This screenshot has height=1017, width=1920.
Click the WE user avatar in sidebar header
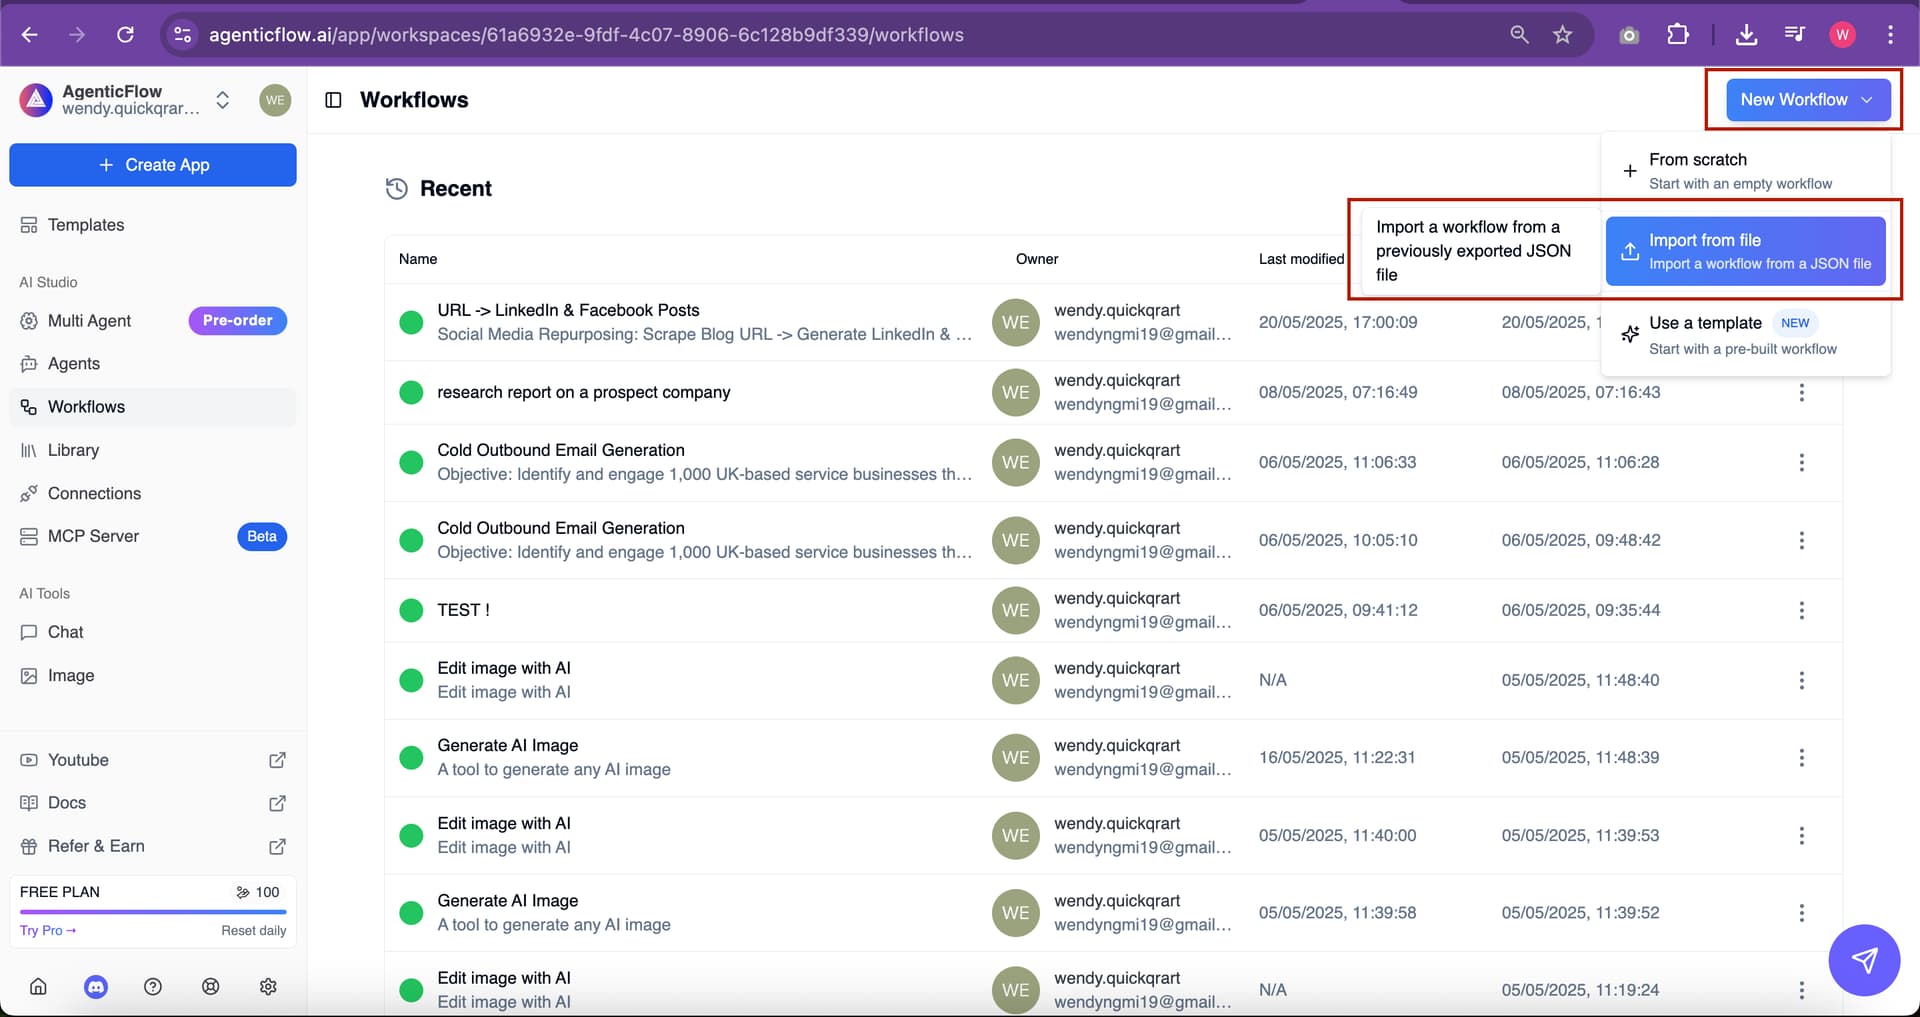point(275,100)
